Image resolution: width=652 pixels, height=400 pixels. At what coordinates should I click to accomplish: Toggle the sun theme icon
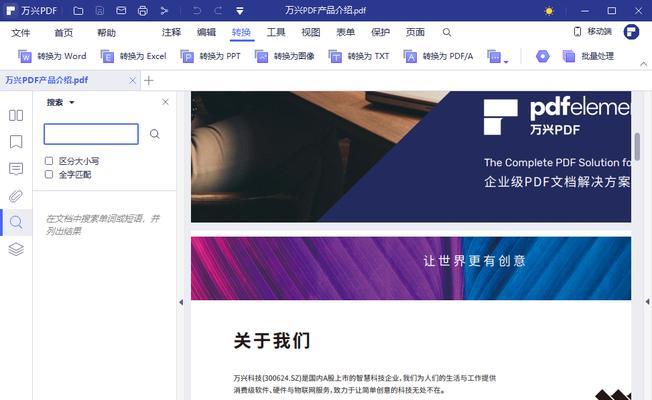click(x=549, y=11)
